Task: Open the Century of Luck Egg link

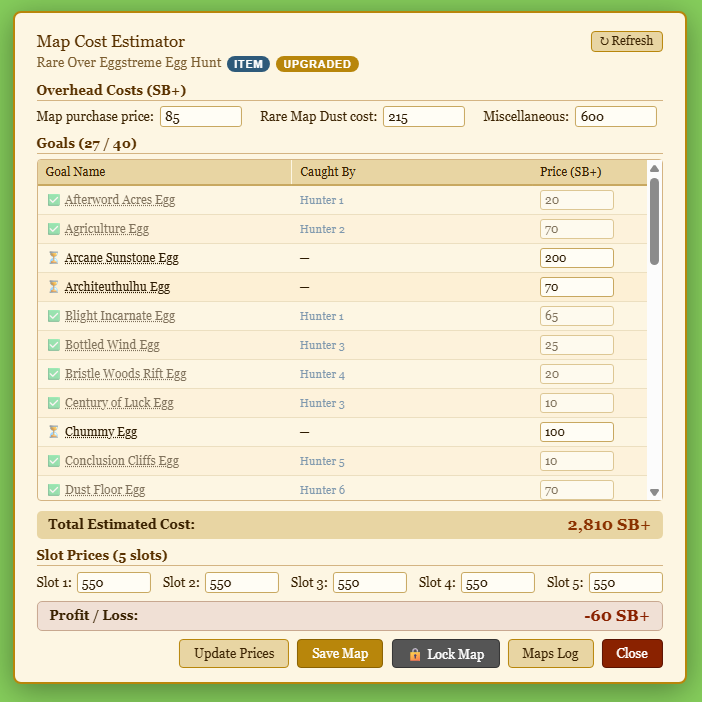Action: [119, 403]
